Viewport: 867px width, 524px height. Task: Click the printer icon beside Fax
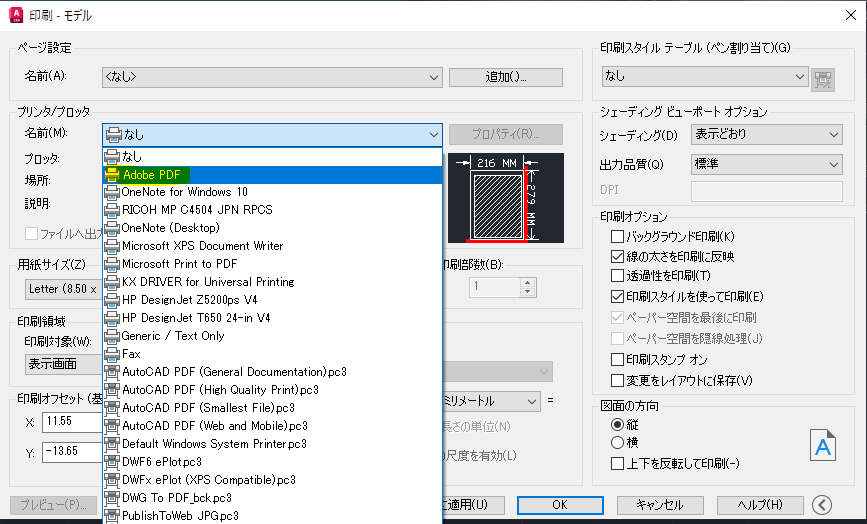pyautogui.click(x=112, y=354)
